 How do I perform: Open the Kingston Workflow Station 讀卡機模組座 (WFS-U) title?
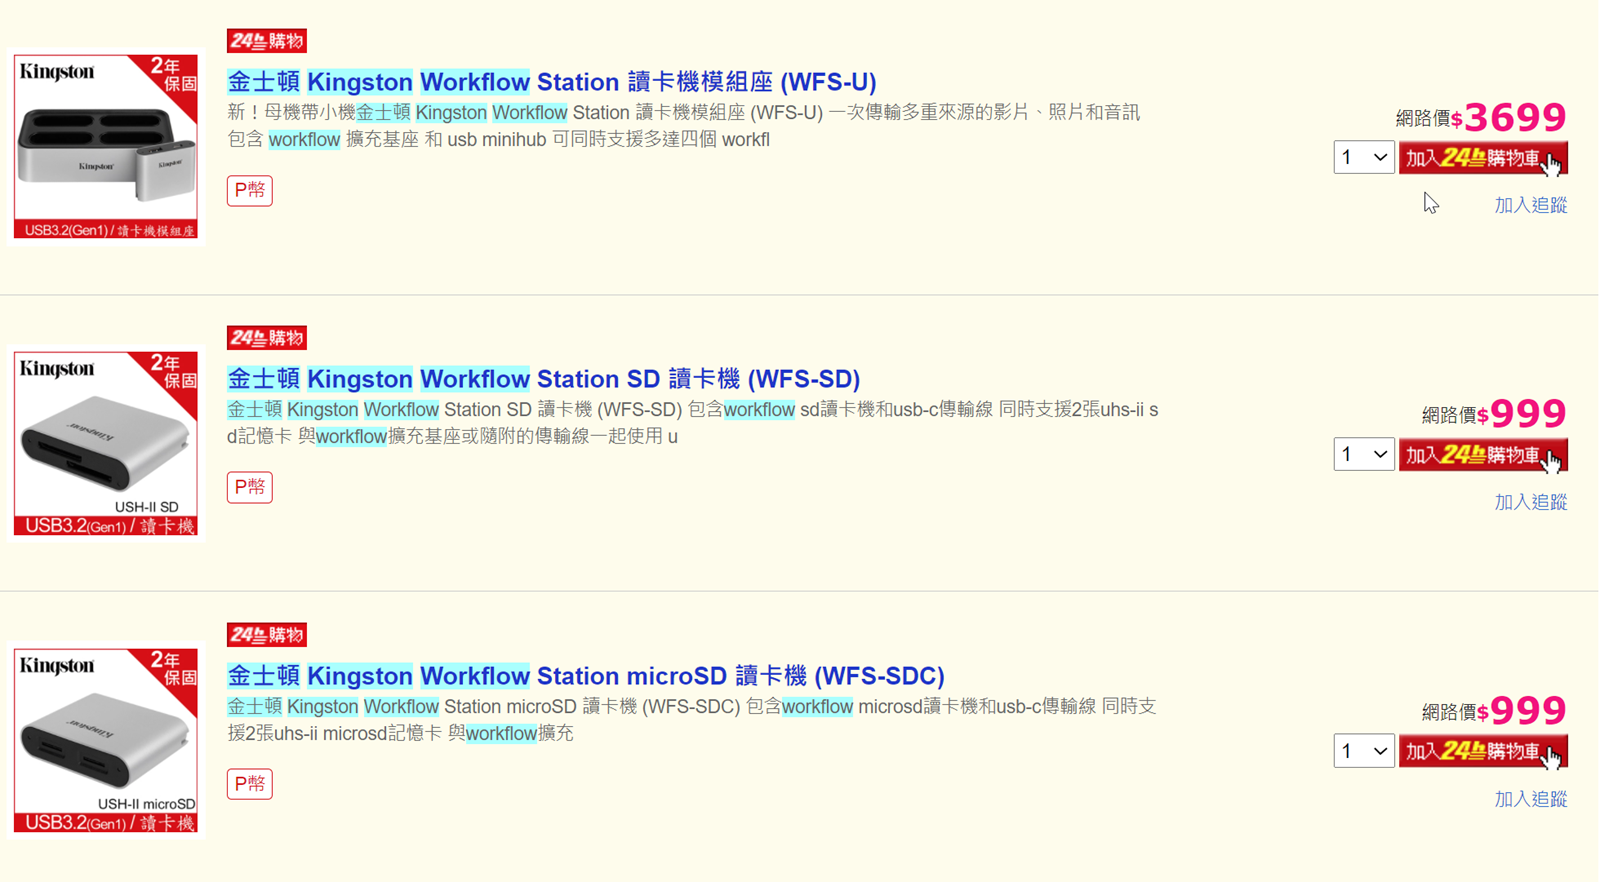tap(552, 82)
